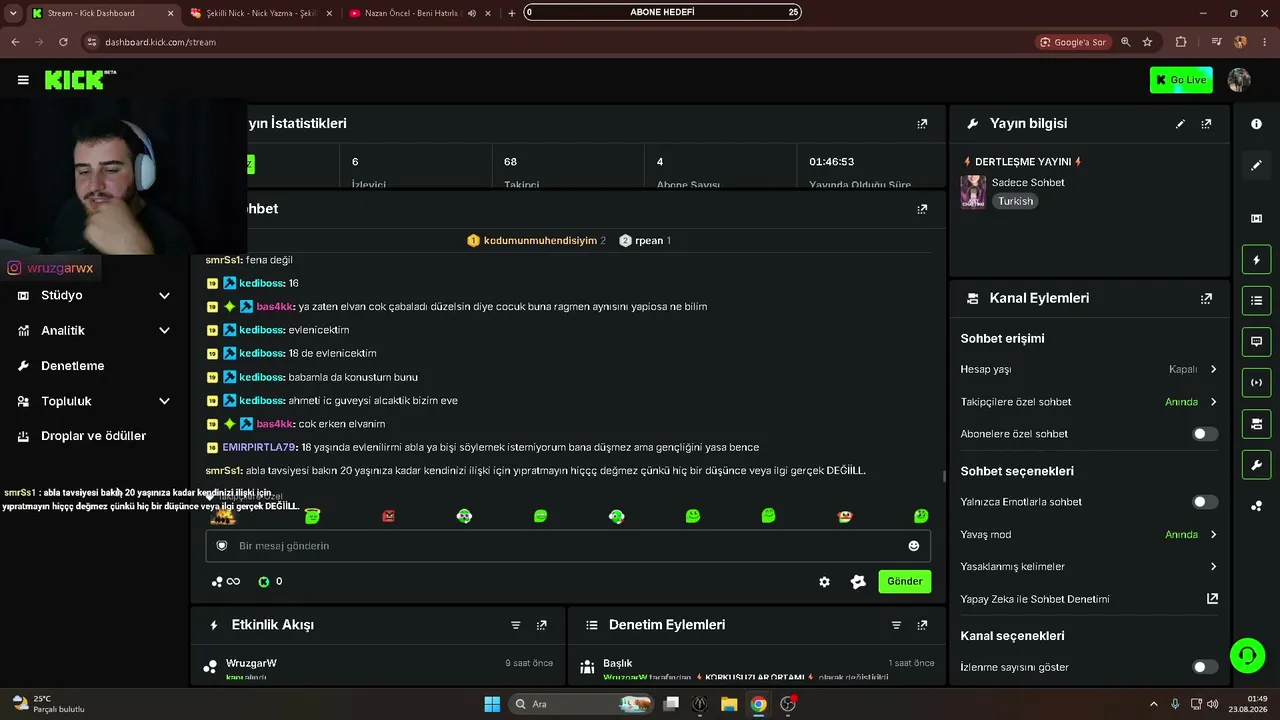This screenshot has height=720, width=1280.
Task: Pop out the Yayın İstatistikleri panel
Action: pyautogui.click(x=922, y=124)
